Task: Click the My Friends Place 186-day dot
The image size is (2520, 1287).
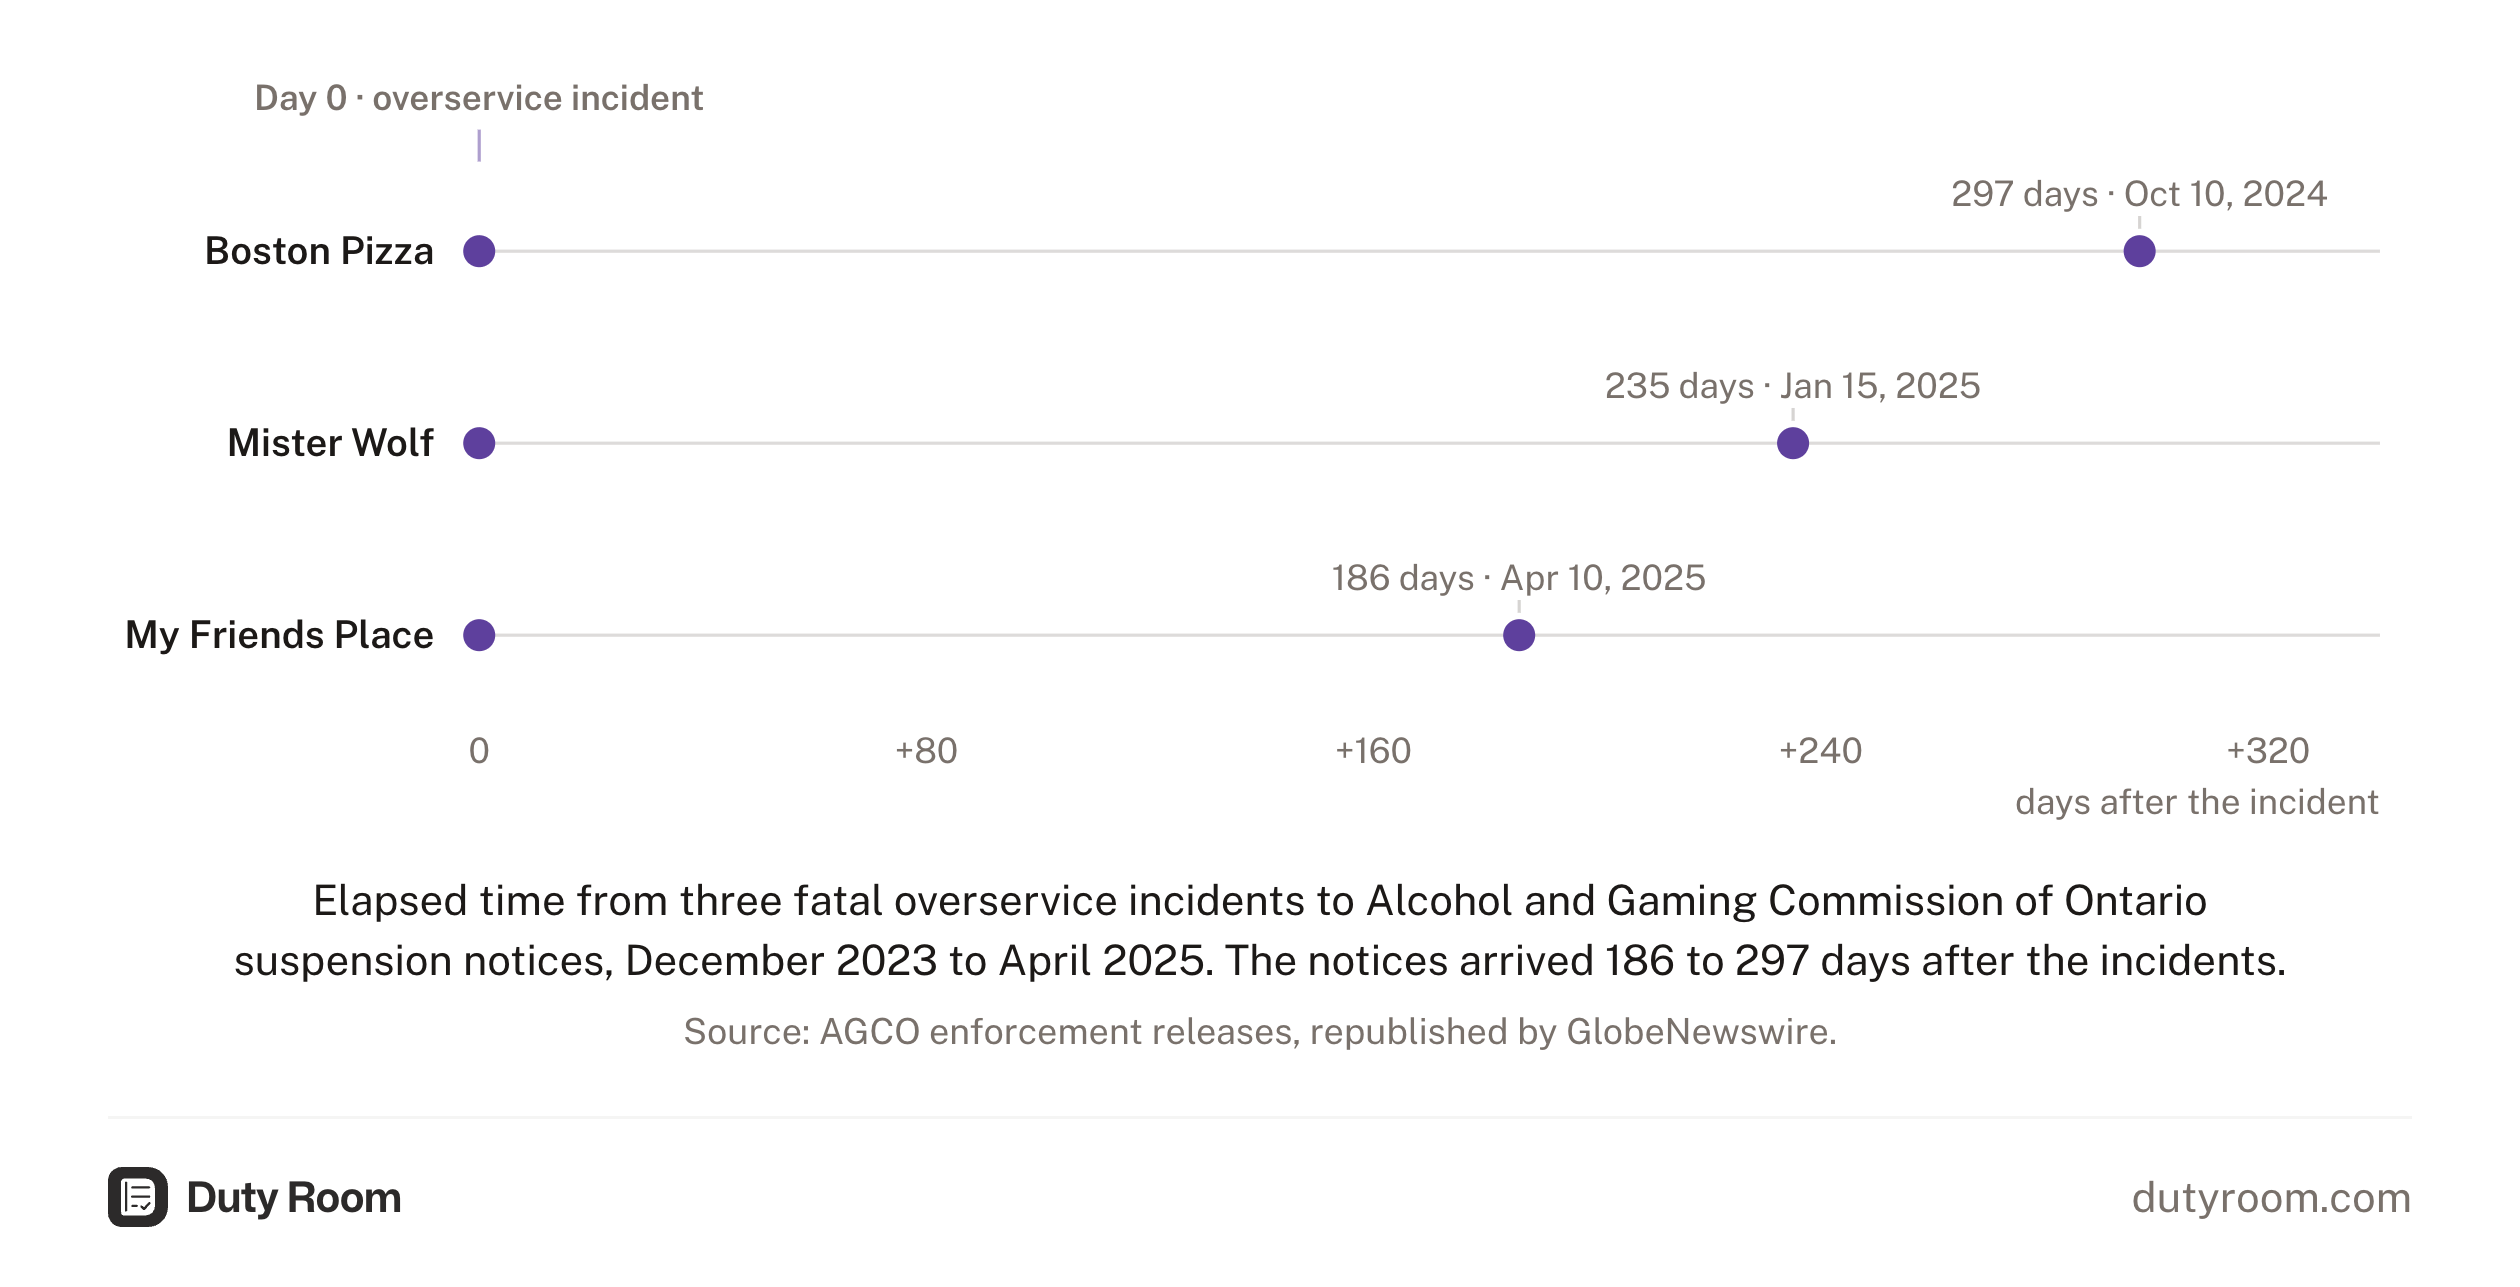Action: point(1519,635)
